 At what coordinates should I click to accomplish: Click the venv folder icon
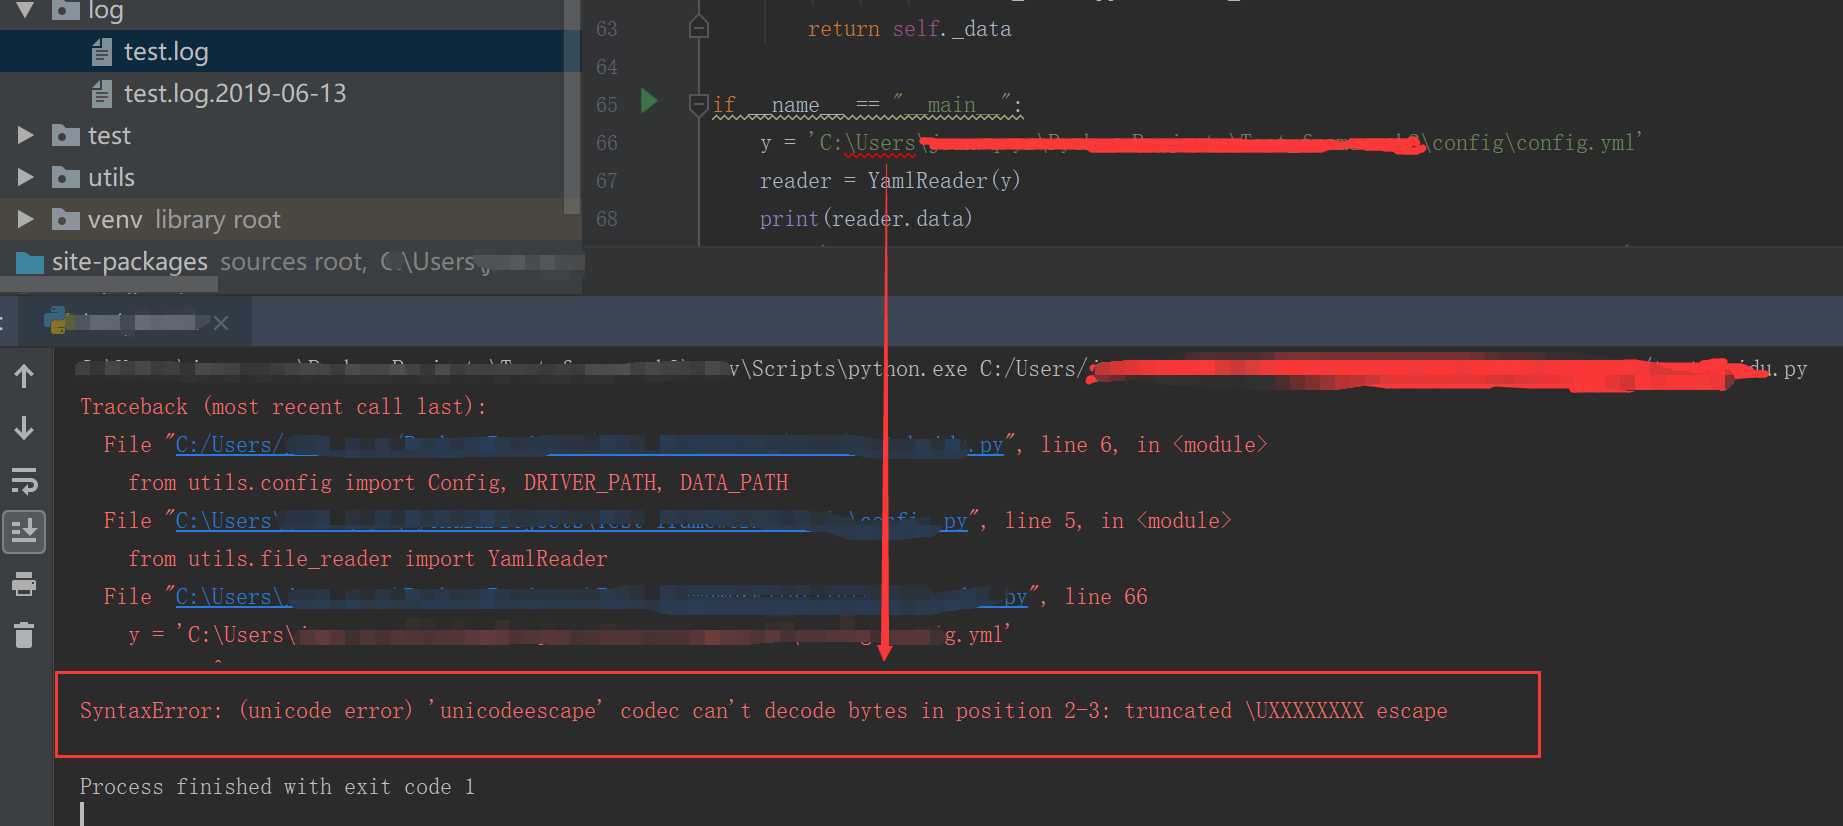tap(66, 220)
